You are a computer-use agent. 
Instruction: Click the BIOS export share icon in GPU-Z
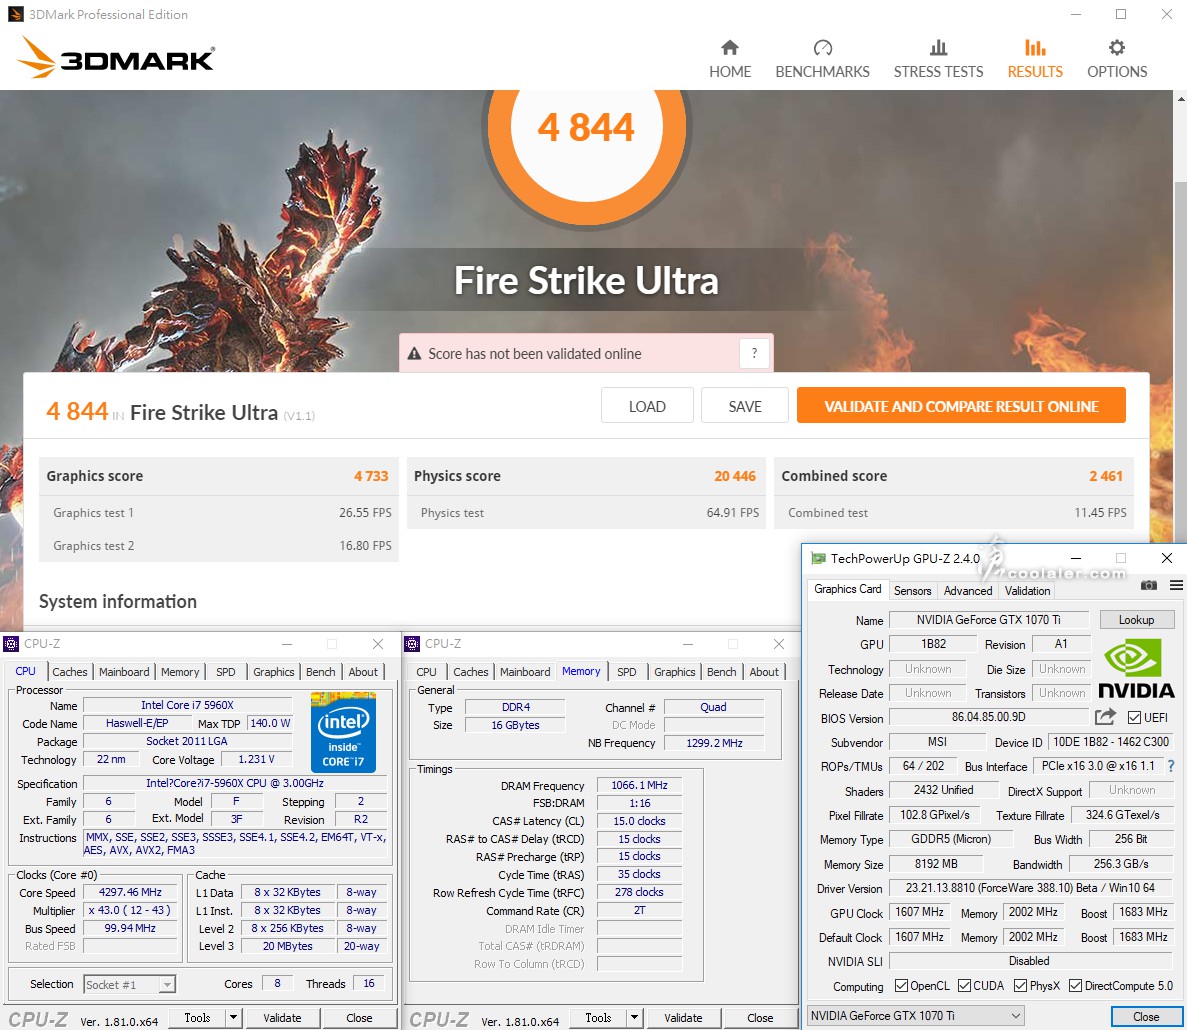(1105, 716)
